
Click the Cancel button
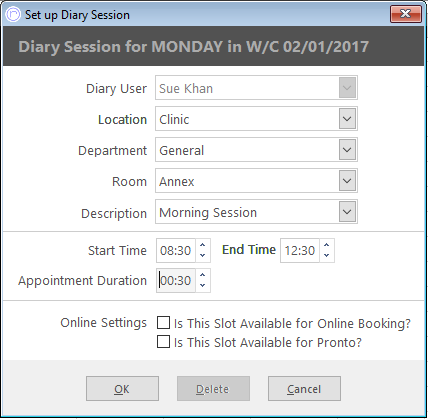(x=304, y=389)
